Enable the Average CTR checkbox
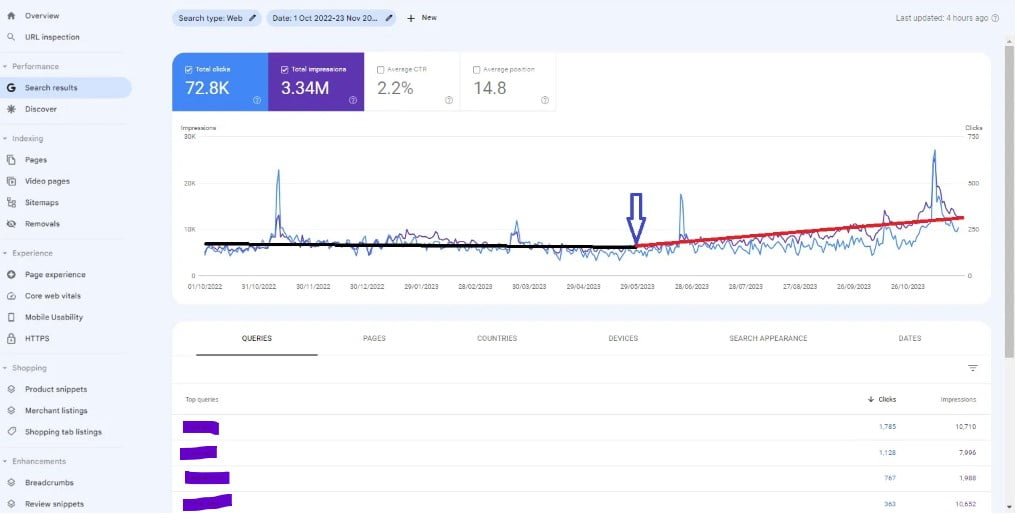The height and width of the screenshot is (522, 1017). click(381, 70)
